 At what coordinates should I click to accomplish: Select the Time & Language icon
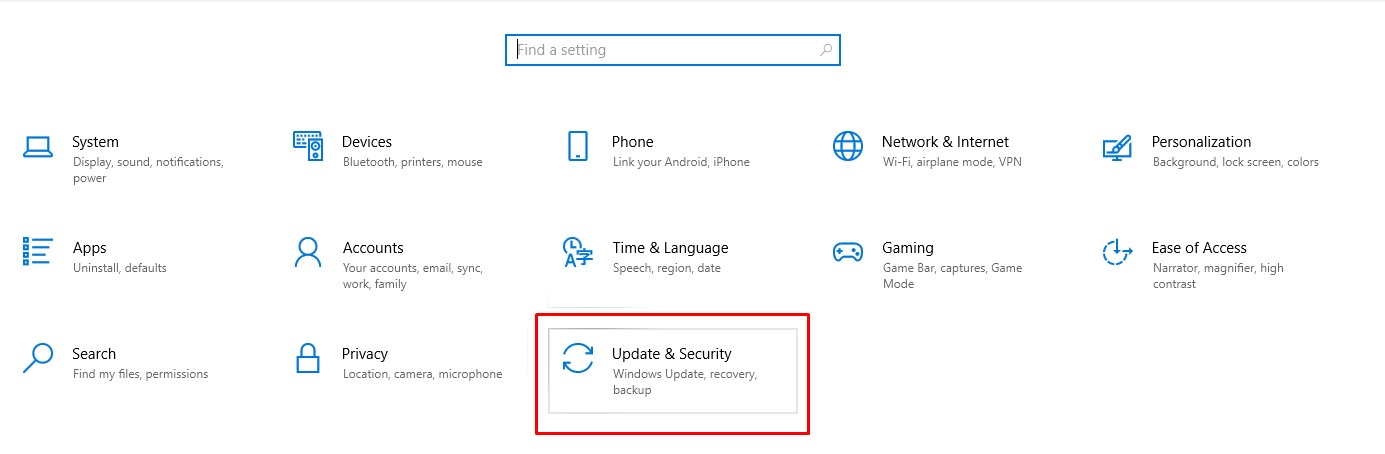pos(578,252)
